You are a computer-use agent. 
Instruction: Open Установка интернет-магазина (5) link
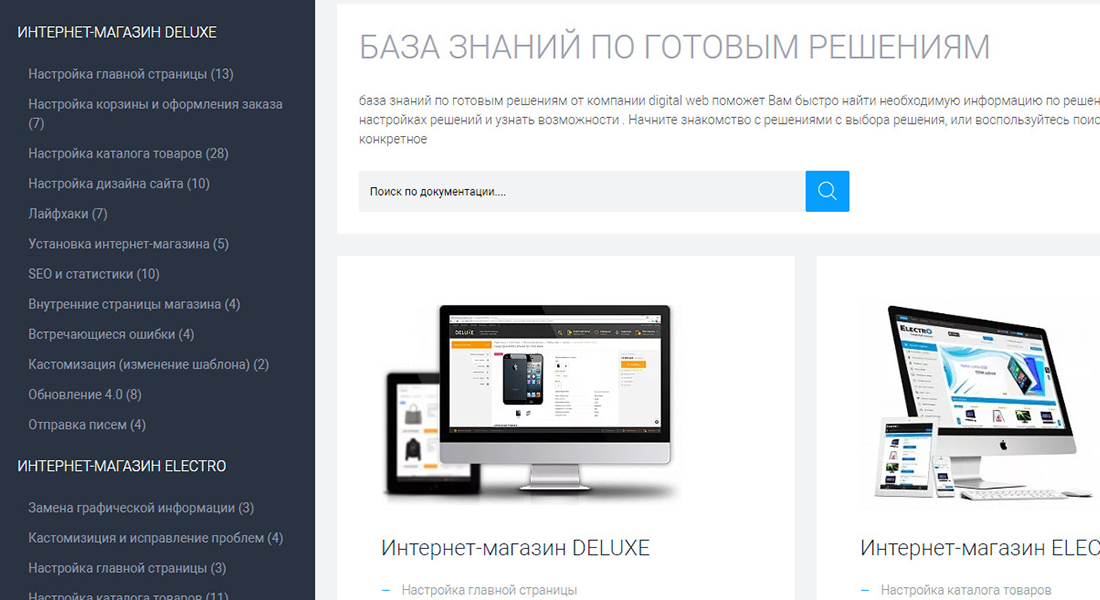tap(128, 244)
